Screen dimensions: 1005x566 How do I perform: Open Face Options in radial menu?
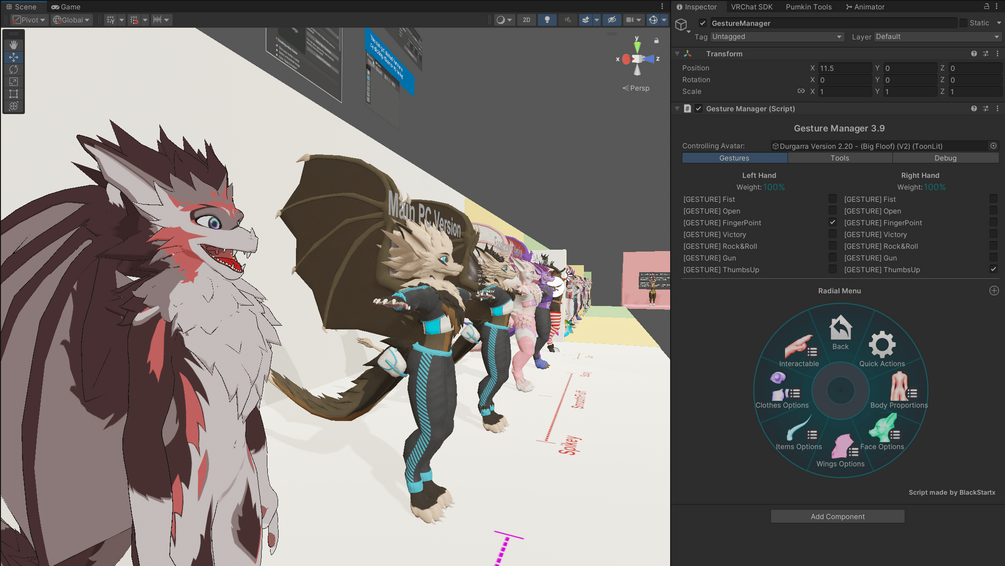pyautogui.click(x=882, y=433)
